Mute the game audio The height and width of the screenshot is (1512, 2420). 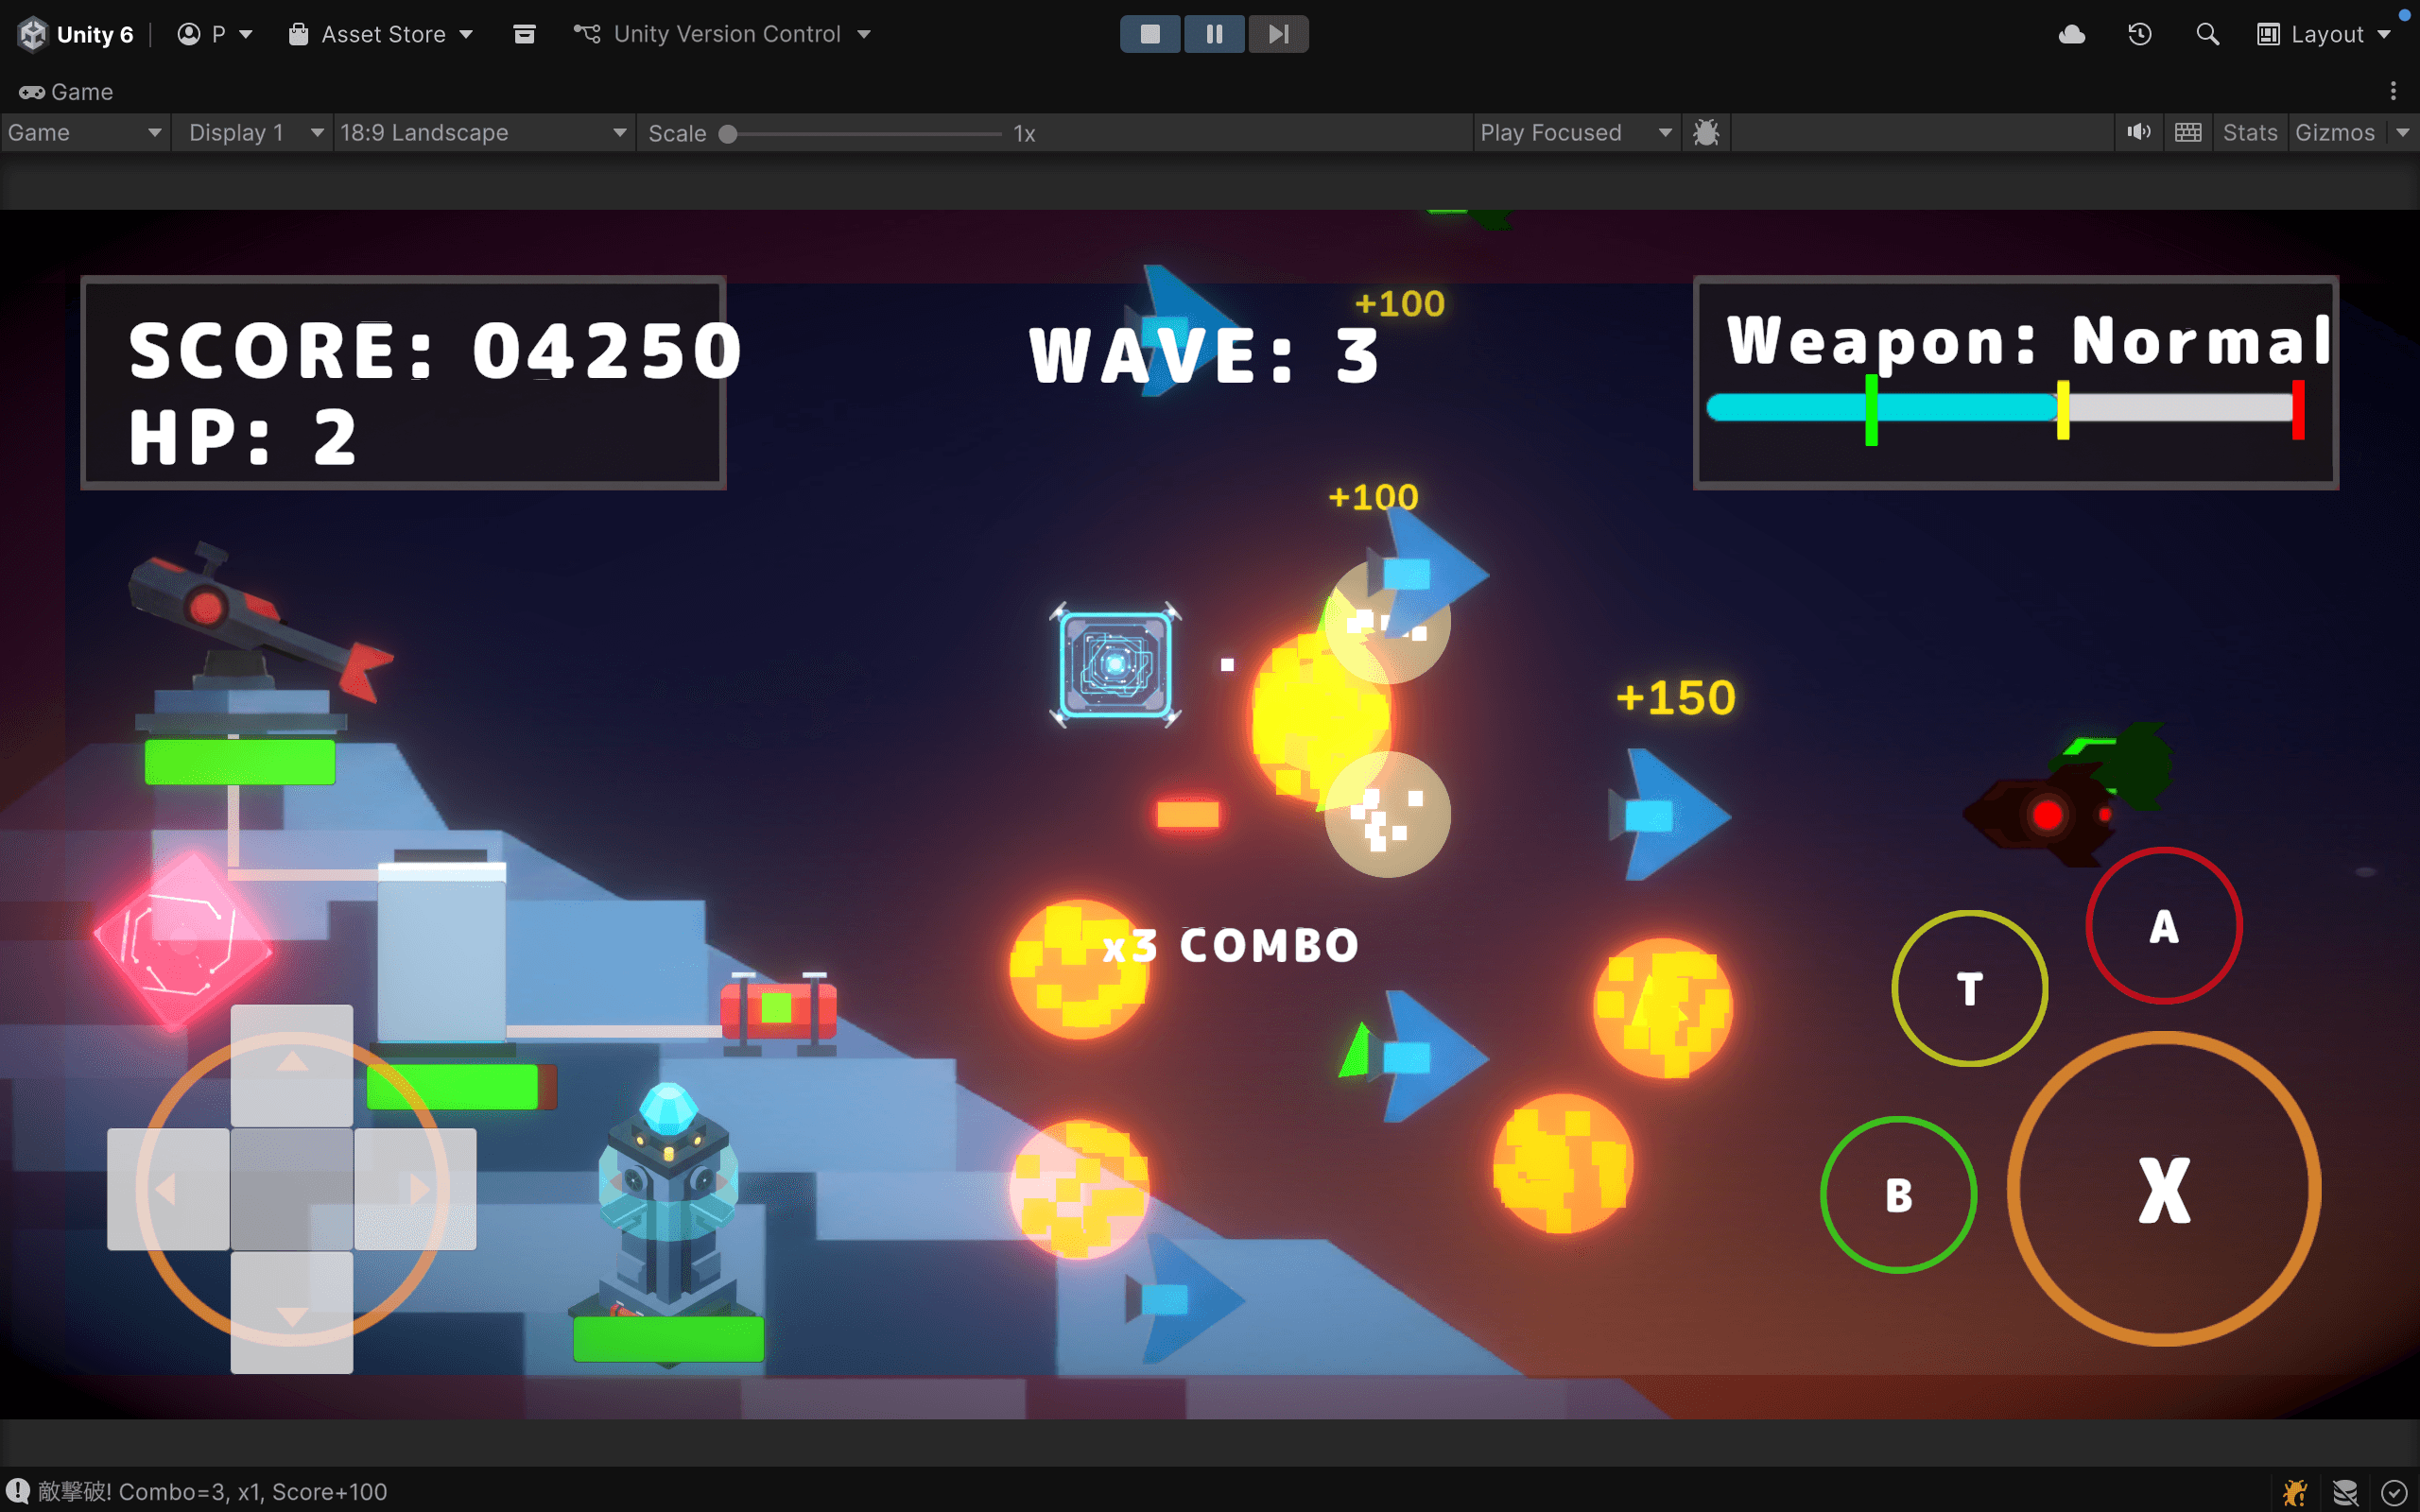[x=2139, y=133]
